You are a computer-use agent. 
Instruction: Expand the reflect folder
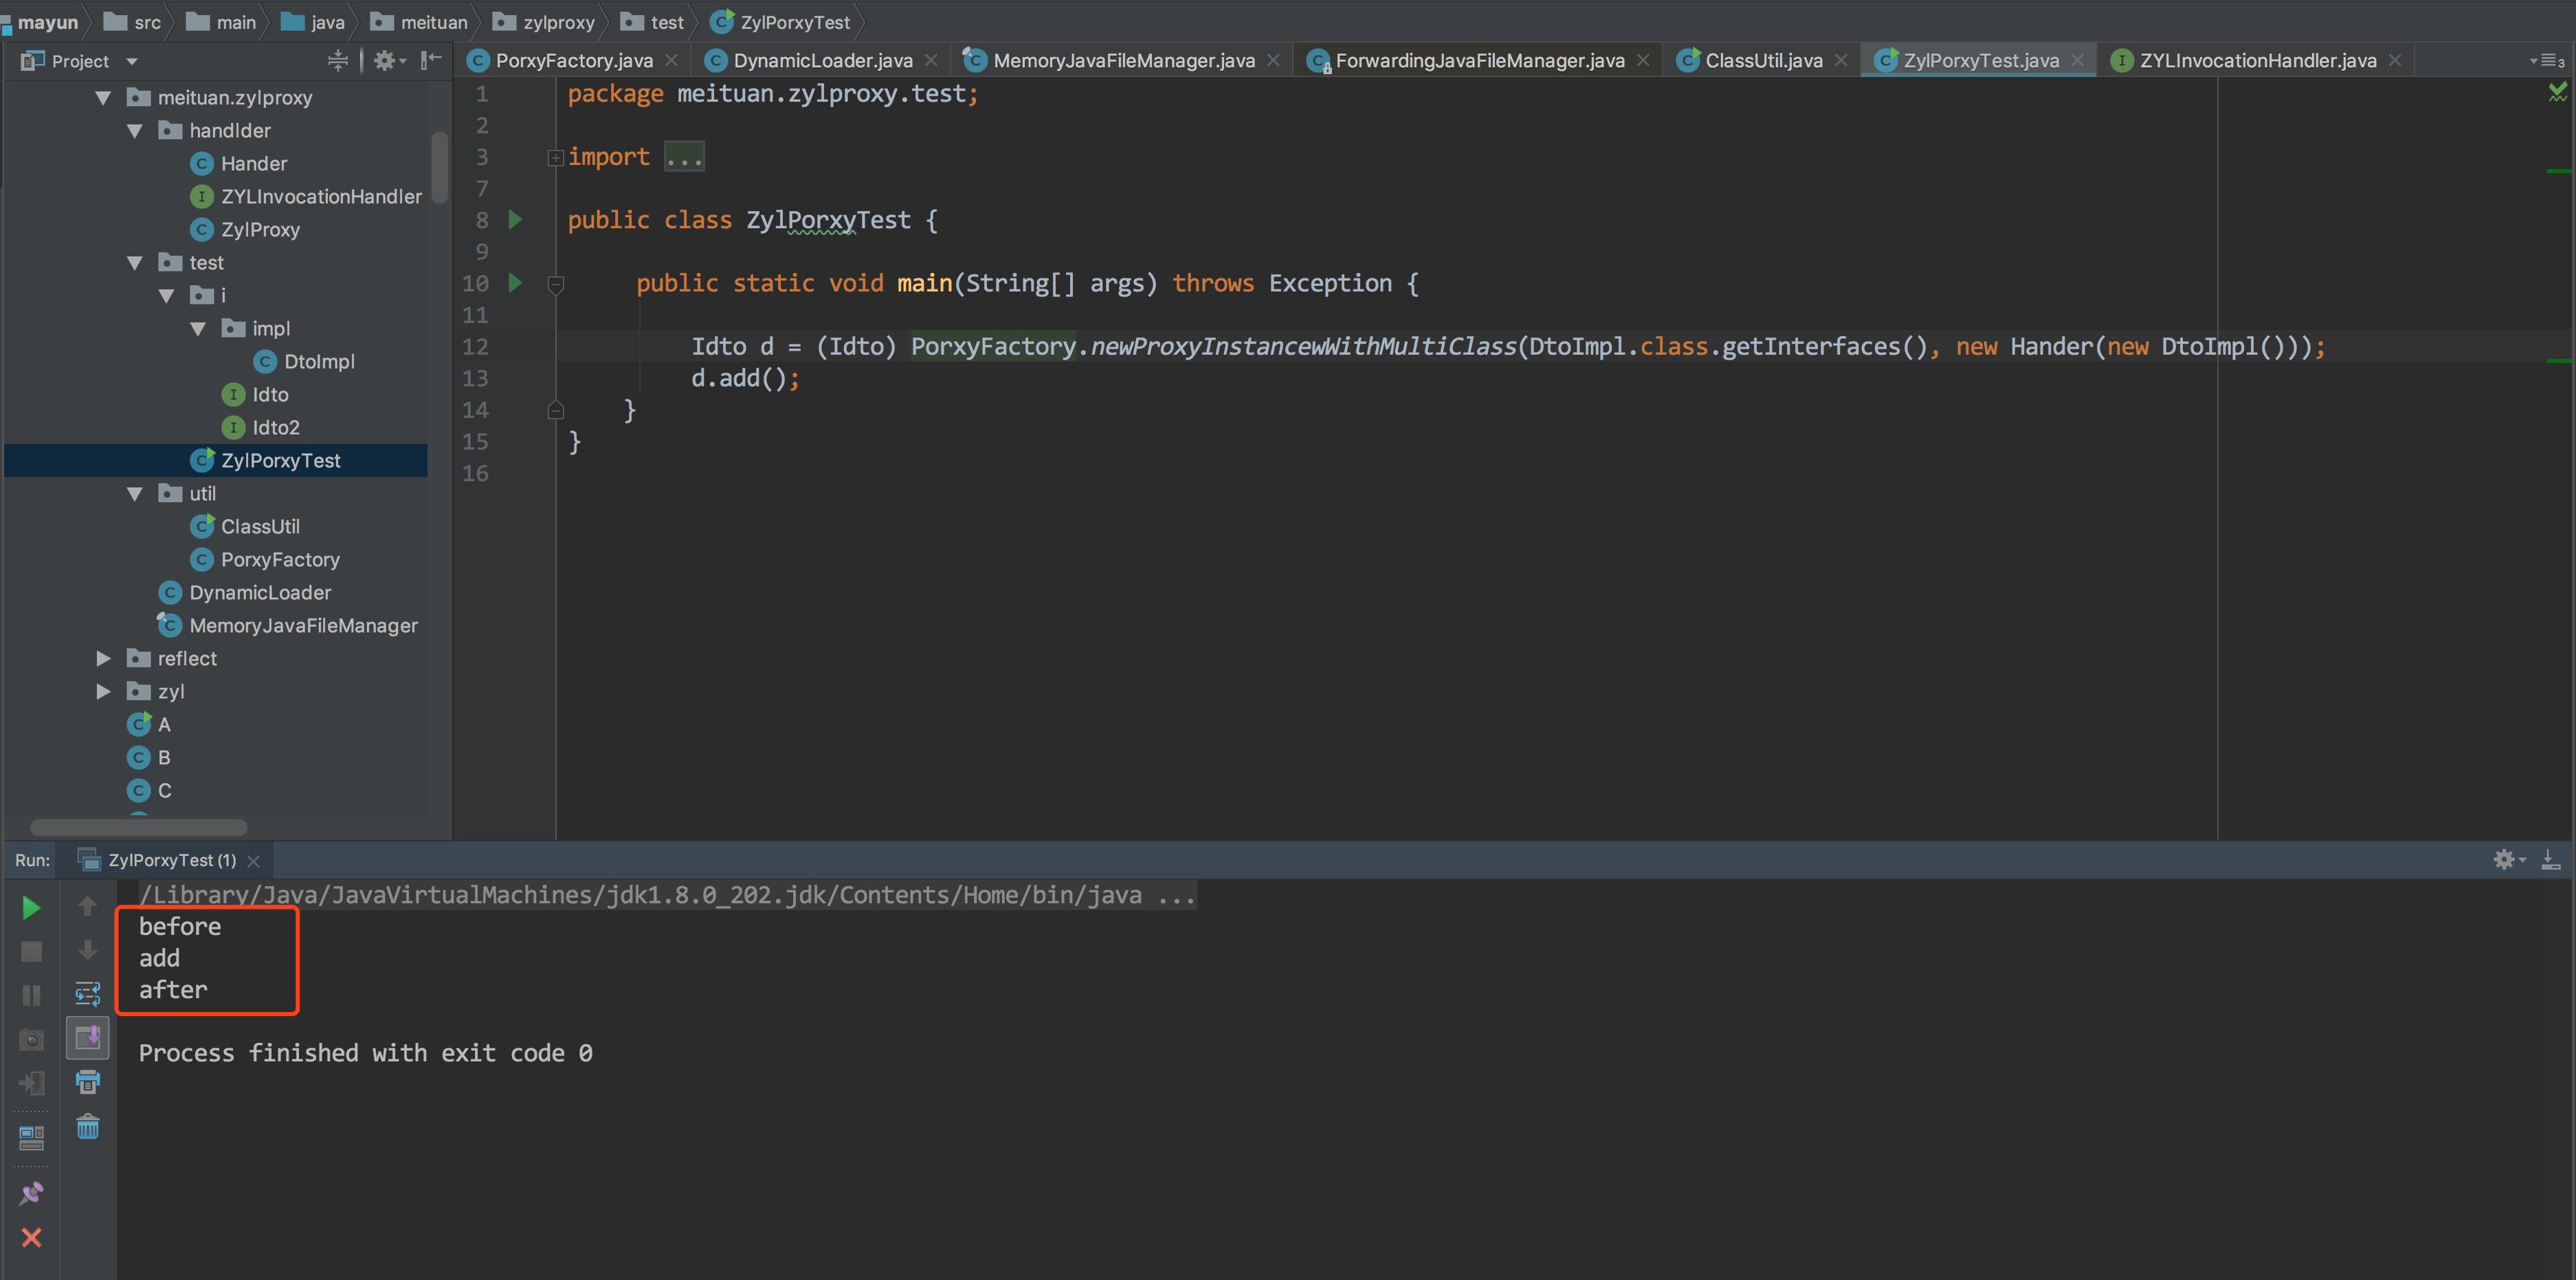103,658
